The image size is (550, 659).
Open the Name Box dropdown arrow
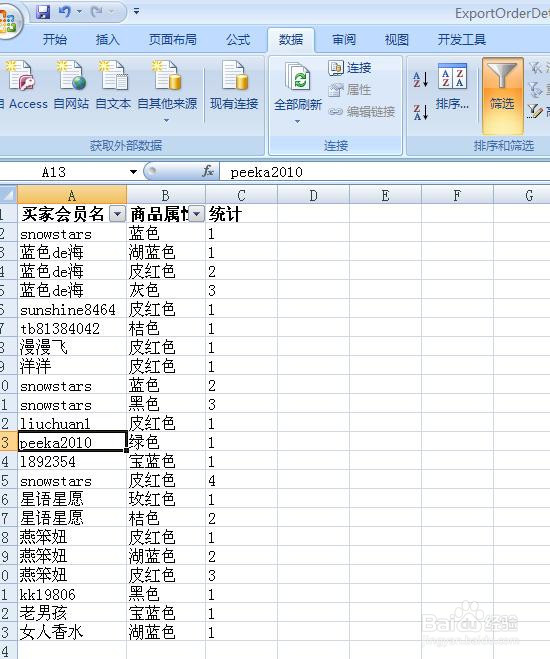(133, 172)
